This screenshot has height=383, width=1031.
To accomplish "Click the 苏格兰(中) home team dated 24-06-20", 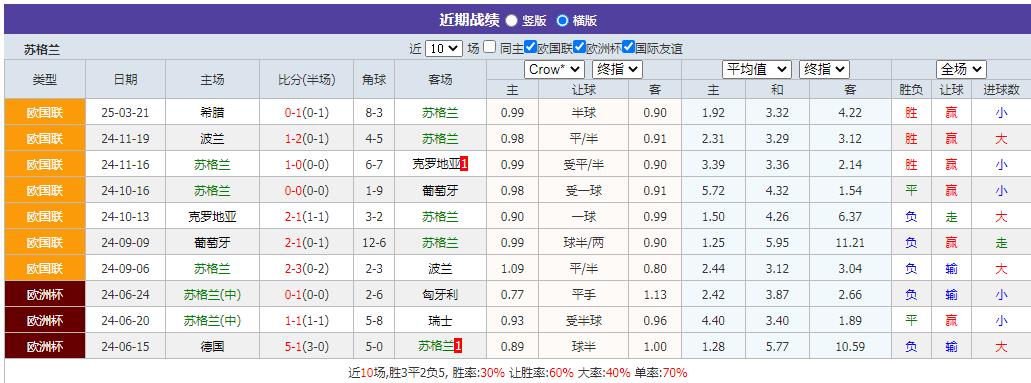I will (x=212, y=320).
